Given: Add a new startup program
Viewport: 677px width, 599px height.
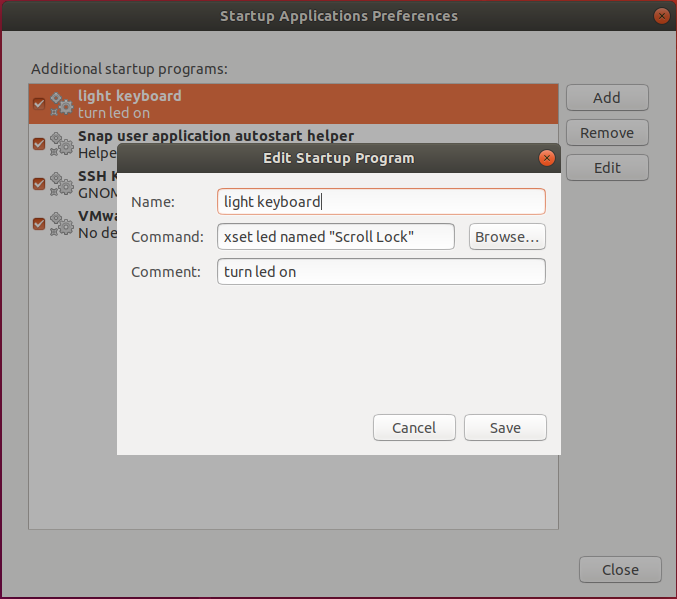Looking at the screenshot, I should coord(607,98).
